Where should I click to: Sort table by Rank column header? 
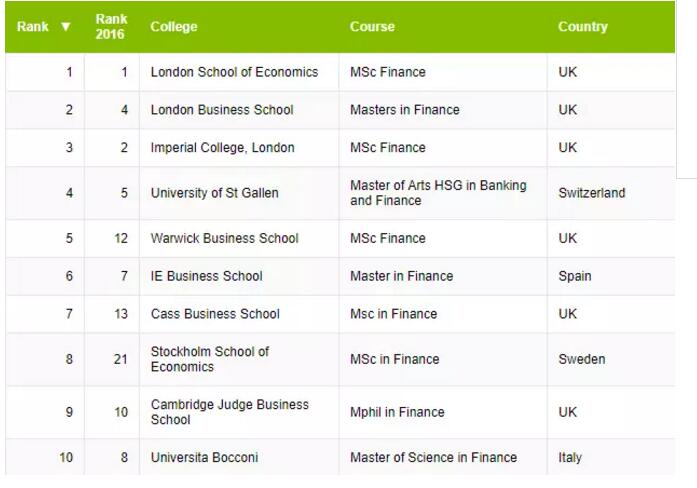[x=33, y=27]
